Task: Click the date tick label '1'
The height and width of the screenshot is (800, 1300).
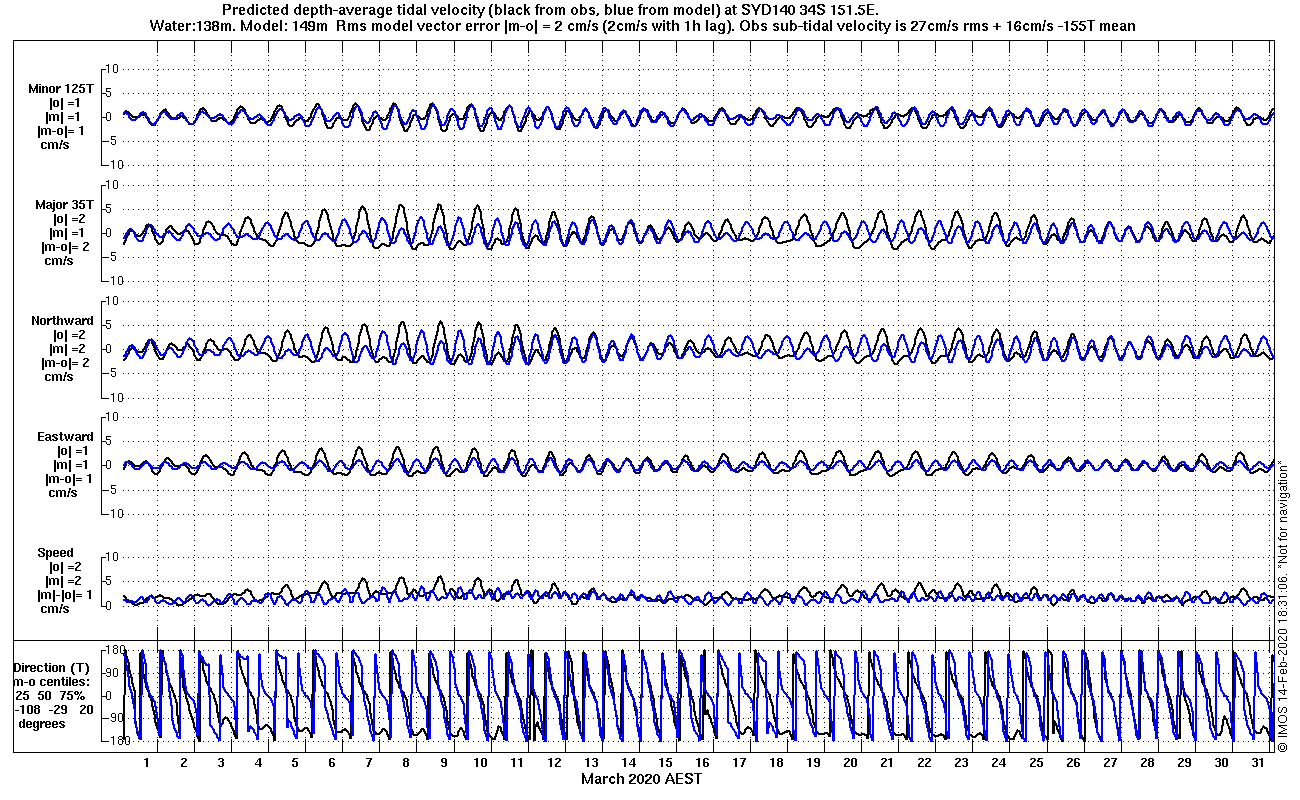Action: pyautogui.click(x=146, y=762)
